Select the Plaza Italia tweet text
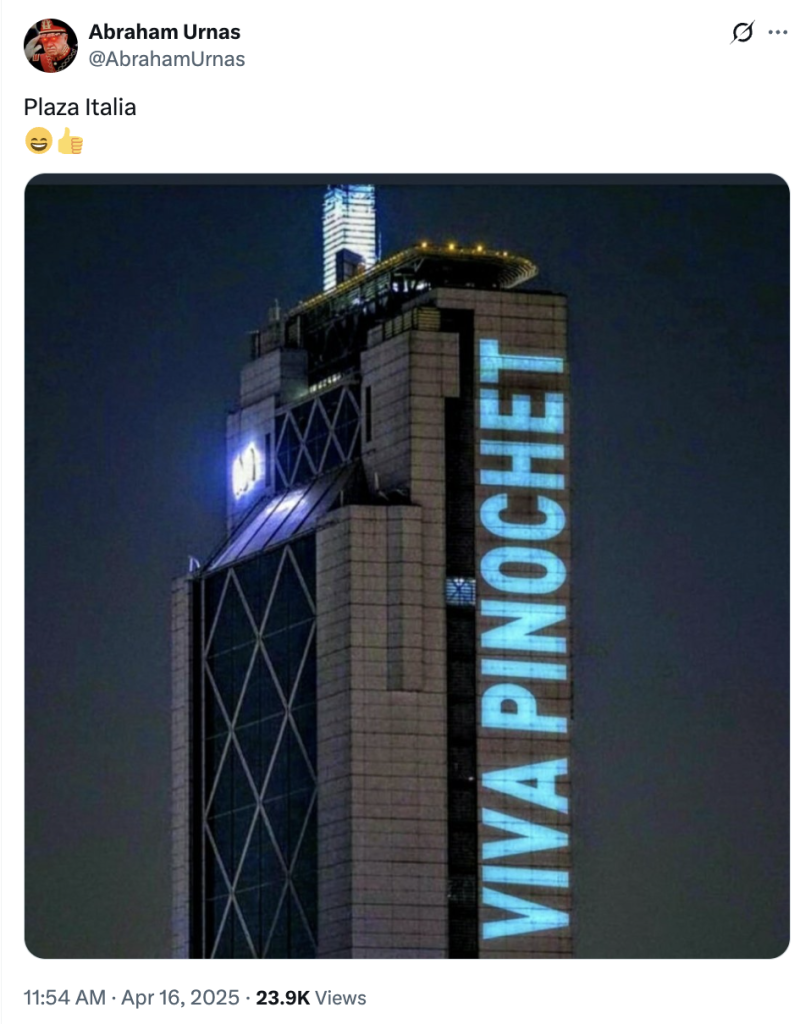811x1024 pixels. point(80,107)
